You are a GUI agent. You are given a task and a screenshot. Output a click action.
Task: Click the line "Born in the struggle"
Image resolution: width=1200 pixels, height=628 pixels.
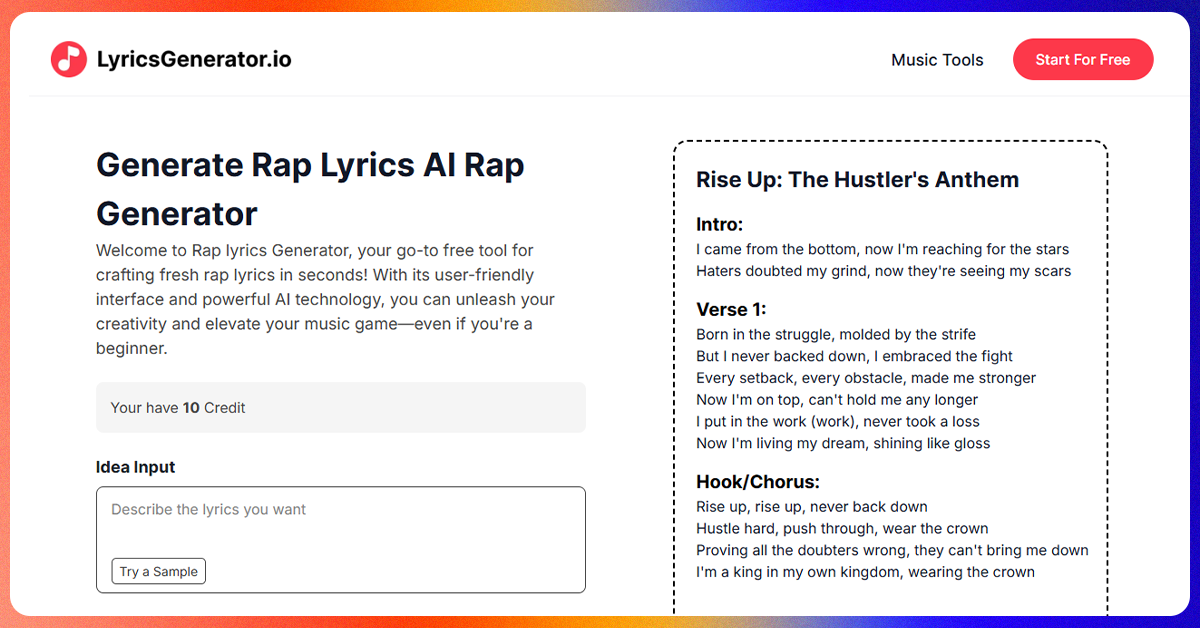tap(836, 334)
